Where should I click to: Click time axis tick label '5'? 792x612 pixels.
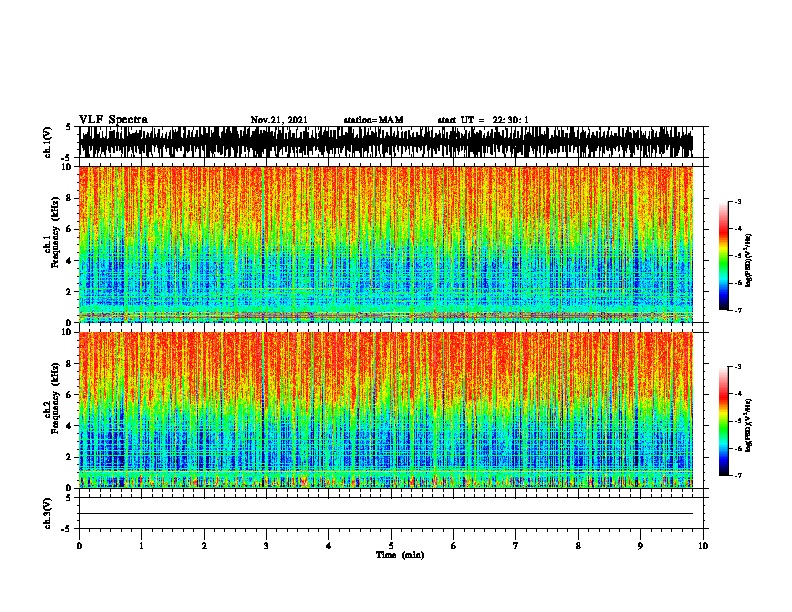(x=391, y=546)
